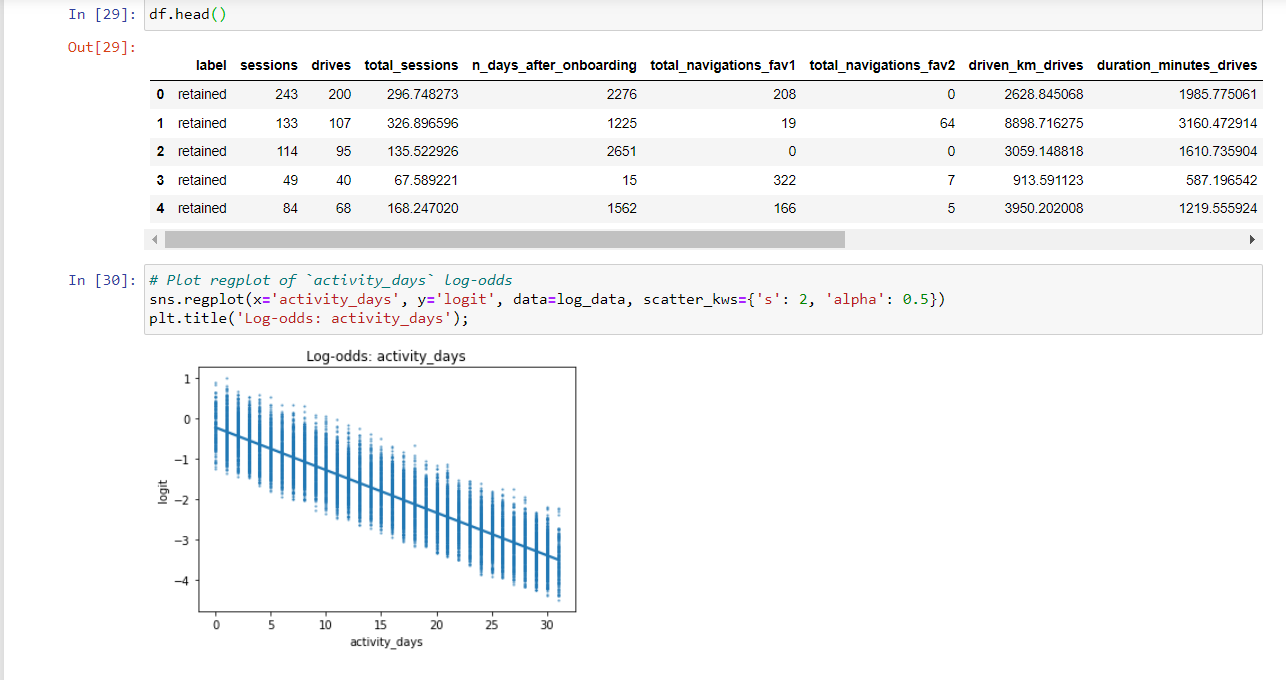Click the 'duration_minutes_drives' column header
Screen dimensions: 1286x680
click(x=1177, y=65)
